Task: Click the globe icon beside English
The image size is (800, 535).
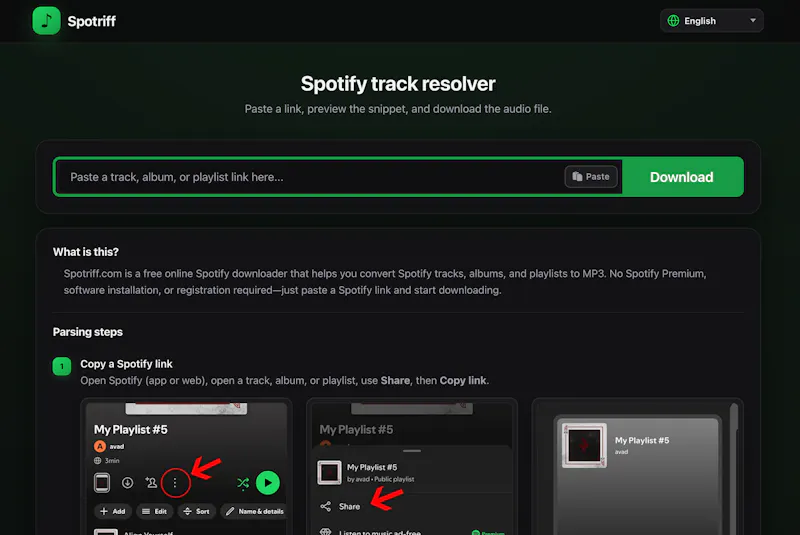Action: click(x=673, y=21)
